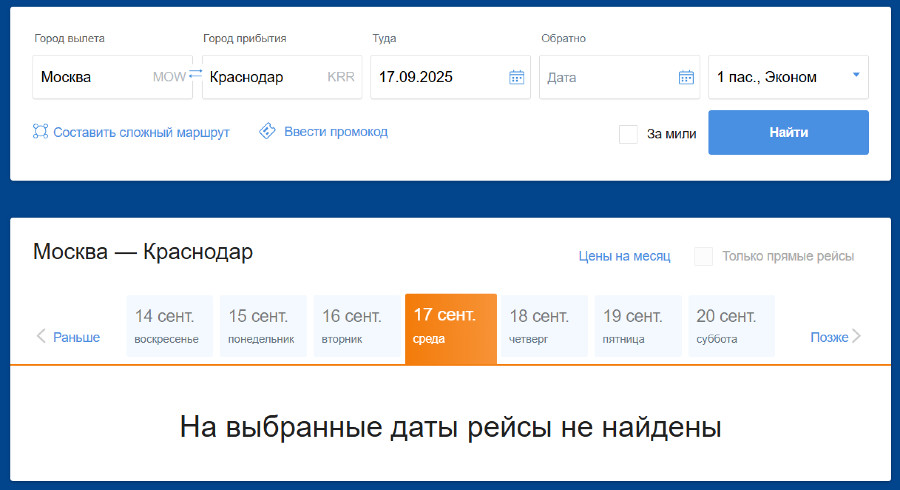Swap departure and arrival cities icon

click(195, 74)
